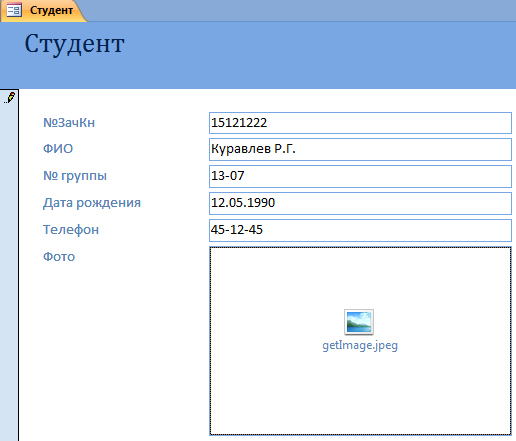Click the pencil record selector icon
The image size is (516, 441).
tap(10, 98)
